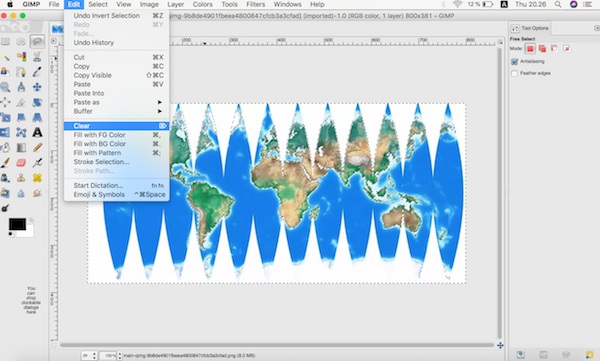
Task: Select the Blend gradient tool
Action: point(21,147)
